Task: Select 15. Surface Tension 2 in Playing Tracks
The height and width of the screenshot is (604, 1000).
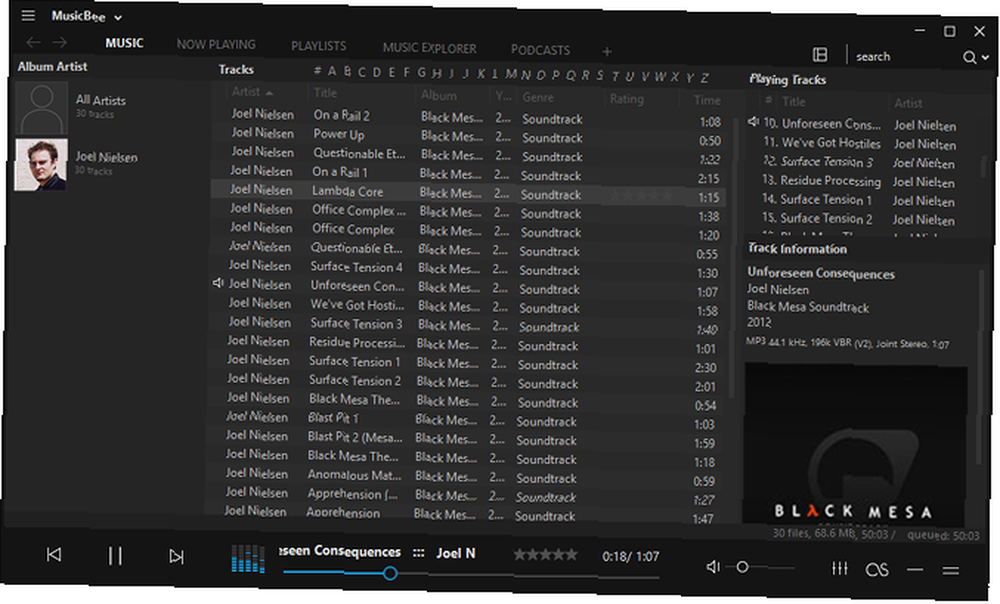Action: point(858,219)
